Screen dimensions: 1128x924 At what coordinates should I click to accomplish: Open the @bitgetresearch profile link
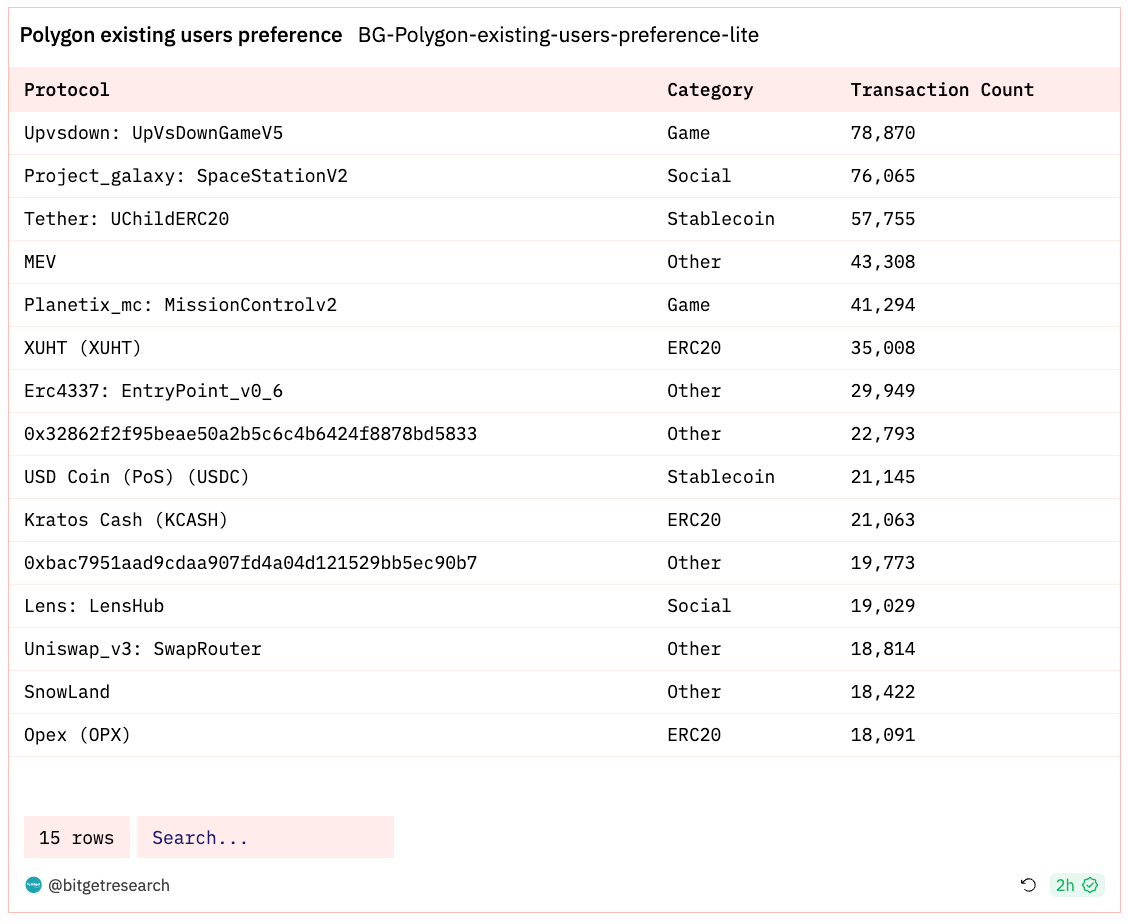point(109,885)
